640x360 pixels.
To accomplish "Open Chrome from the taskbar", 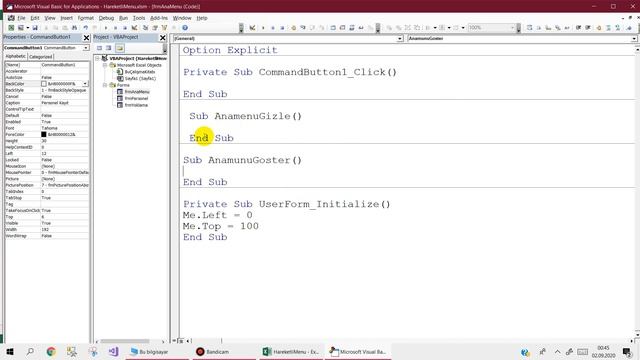I will [x=51, y=351].
